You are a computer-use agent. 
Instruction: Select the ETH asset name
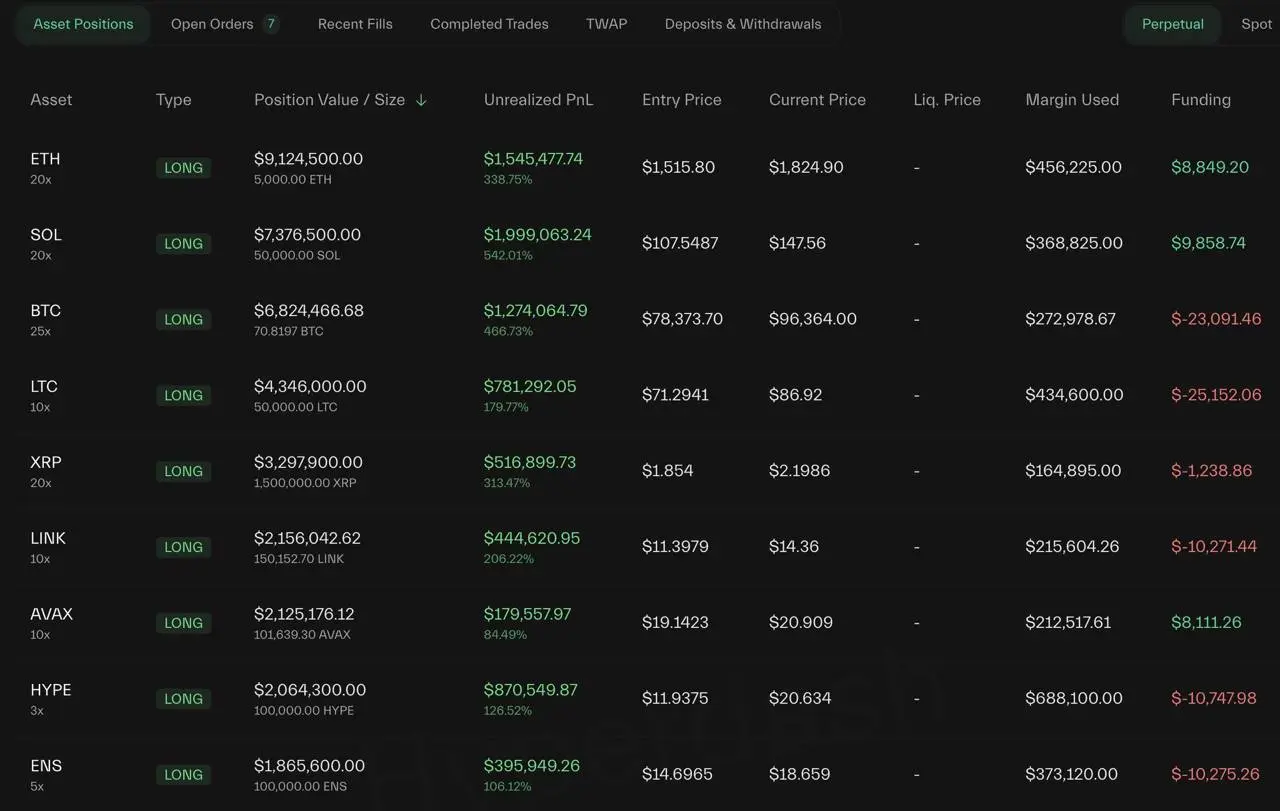[x=45, y=159]
